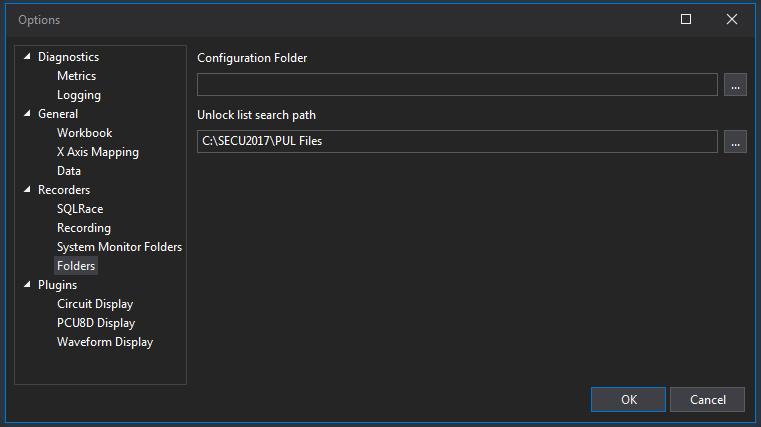Select Logging in the options tree
The width and height of the screenshot is (761, 427).
(79, 95)
